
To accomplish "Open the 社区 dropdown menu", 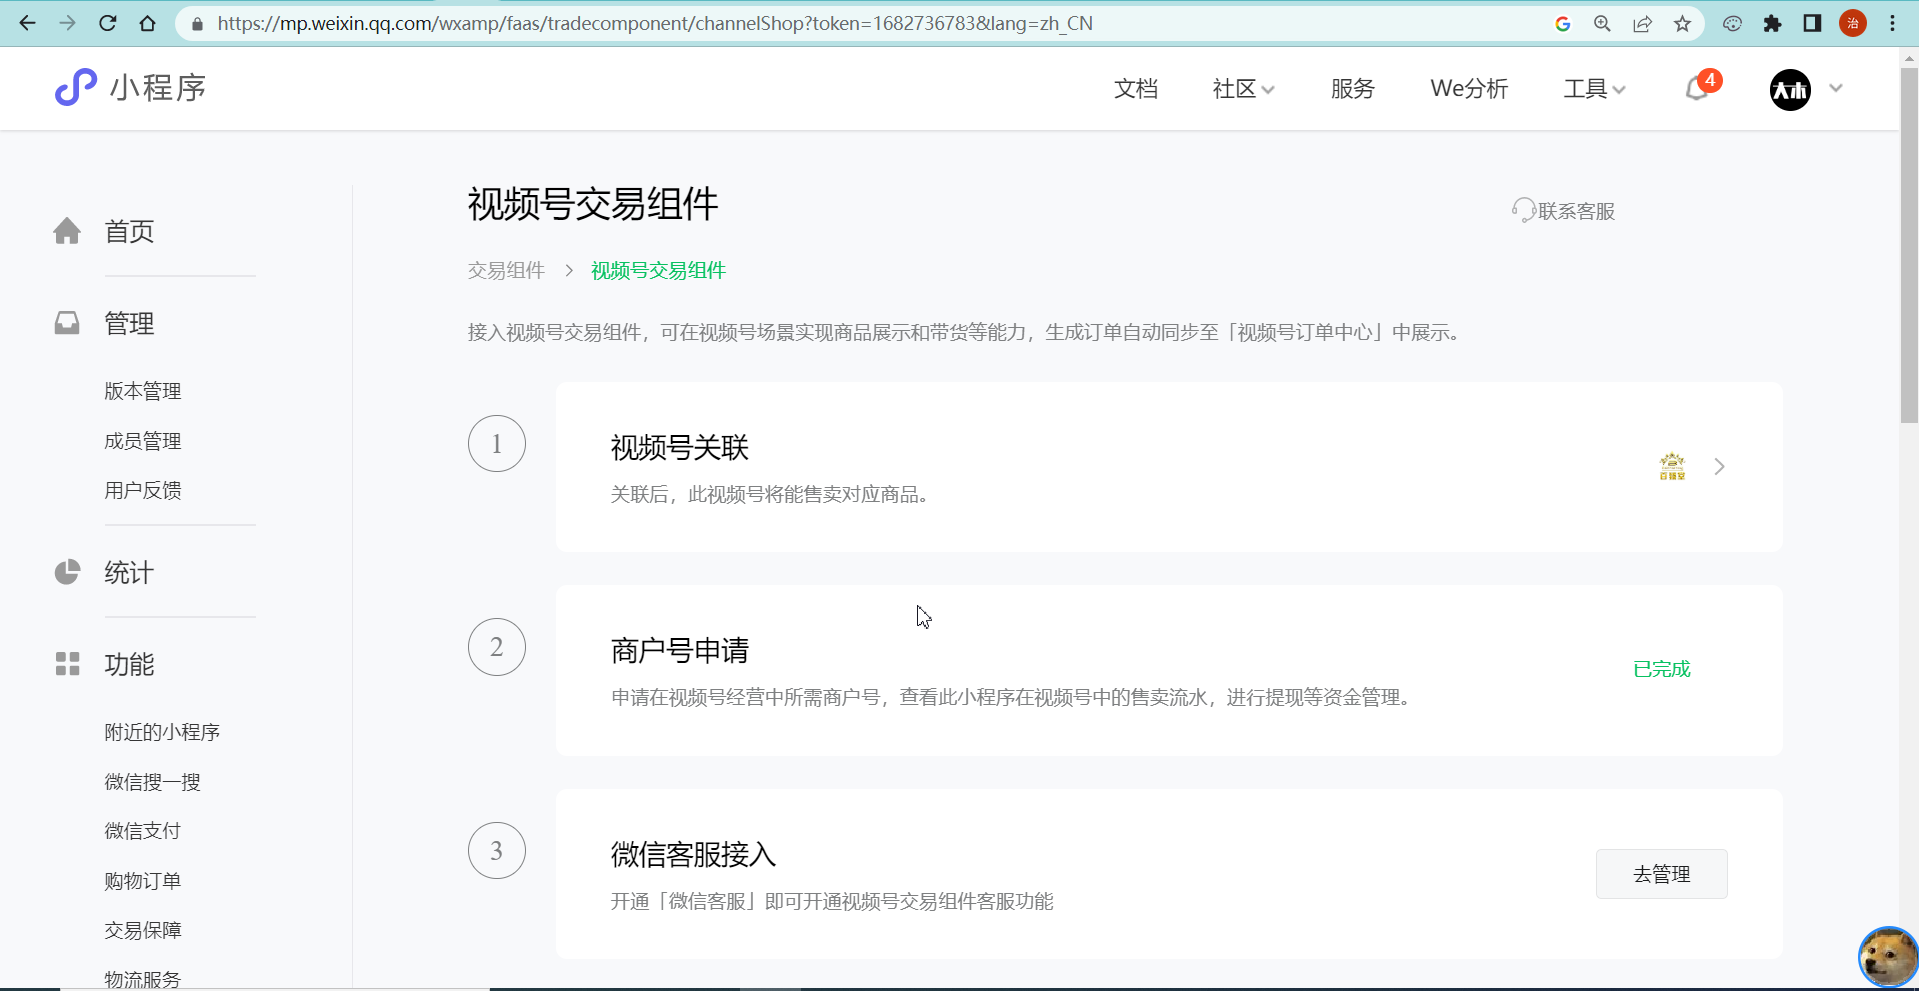I will click(1243, 89).
